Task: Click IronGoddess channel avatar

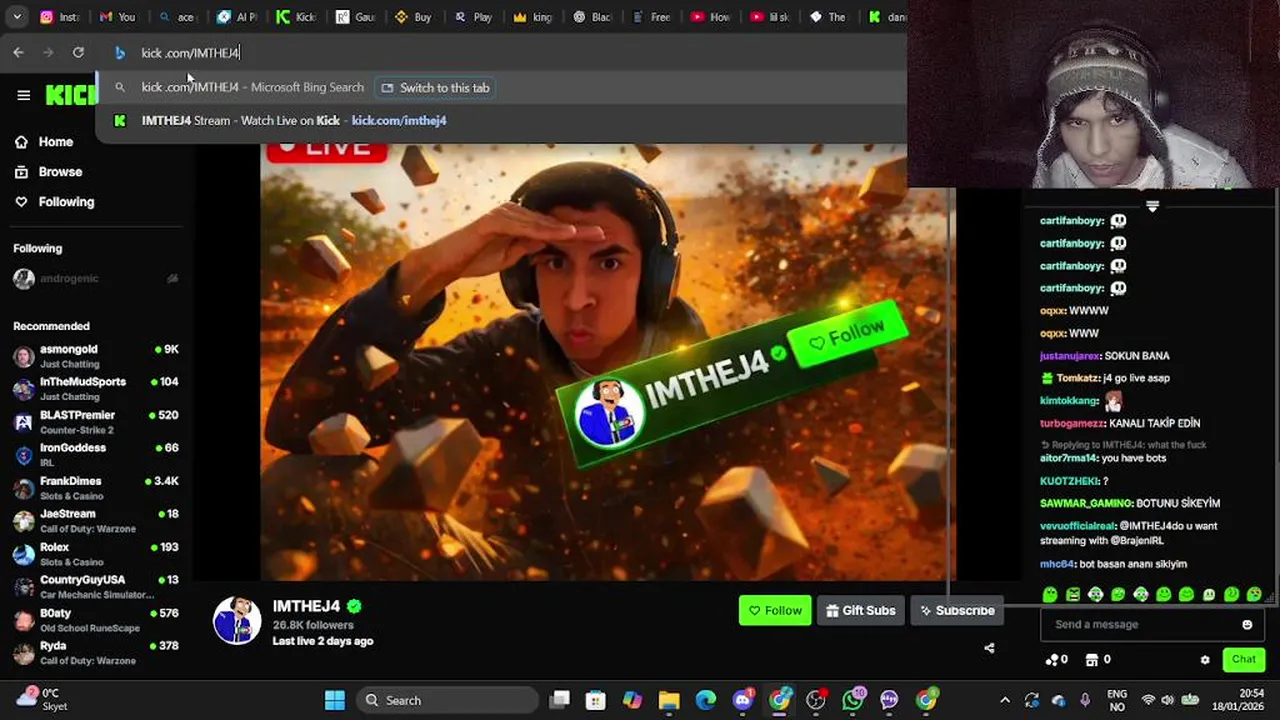Action: pyautogui.click(x=24, y=455)
